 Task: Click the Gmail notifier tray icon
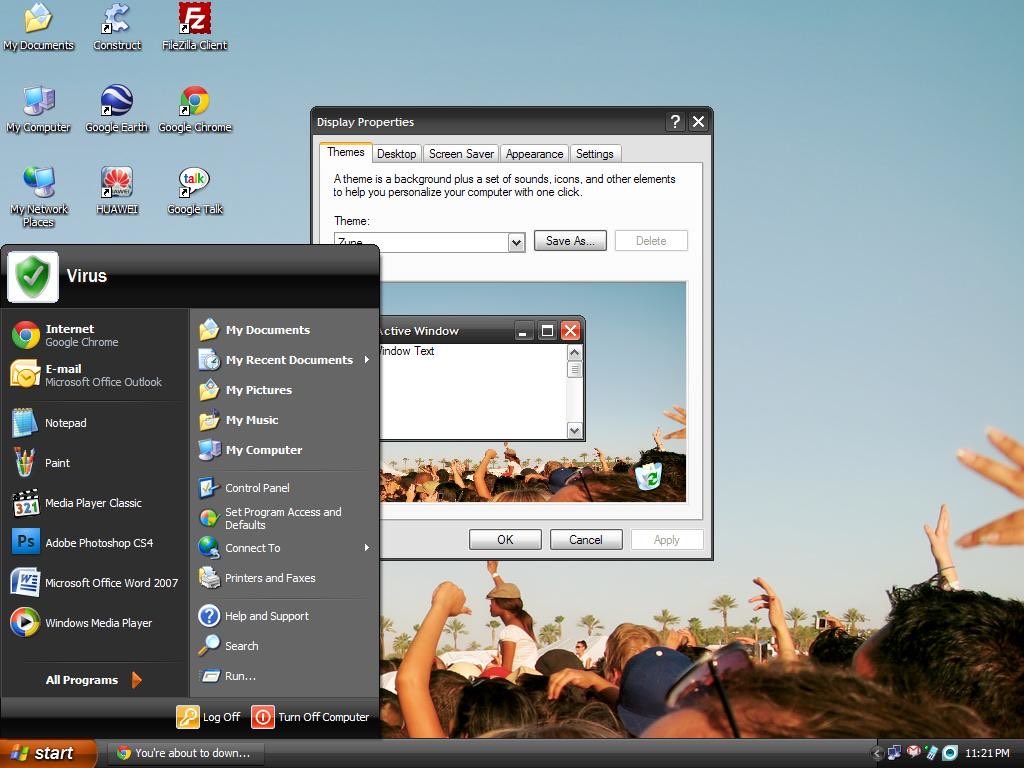pyautogui.click(x=913, y=752)
